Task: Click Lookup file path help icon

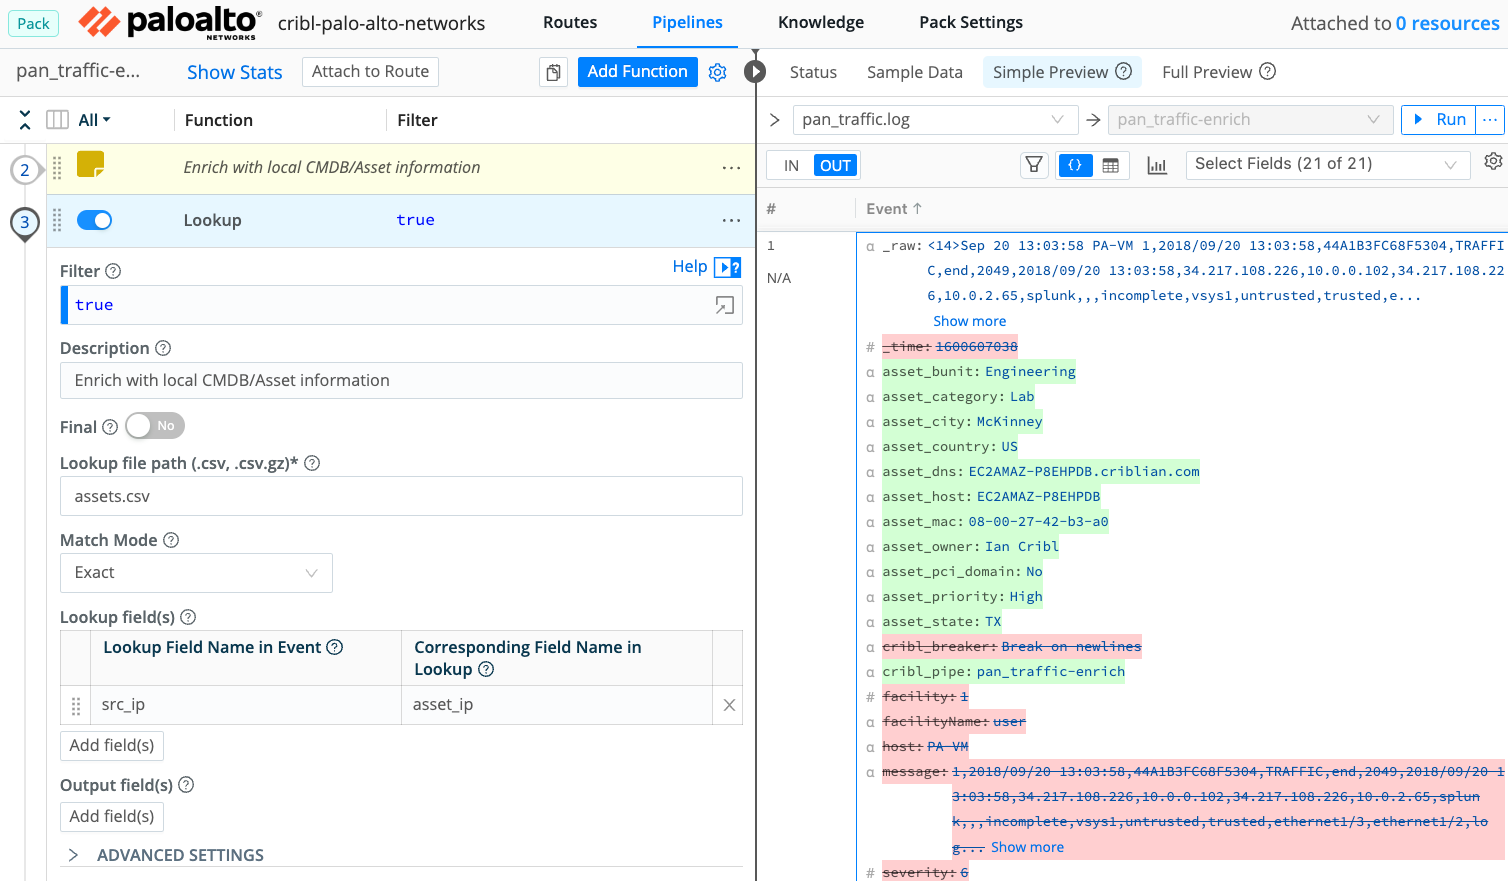Action: [x=312, y=463]
